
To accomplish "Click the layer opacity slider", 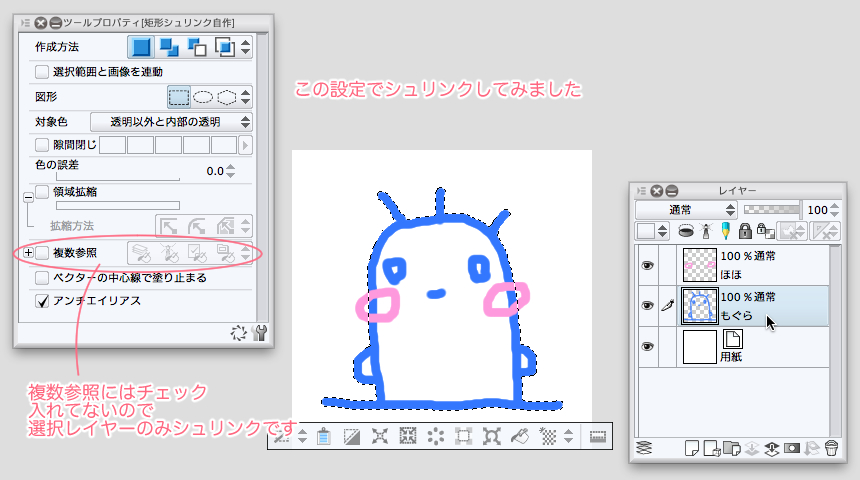I will (x=771, y=210).
